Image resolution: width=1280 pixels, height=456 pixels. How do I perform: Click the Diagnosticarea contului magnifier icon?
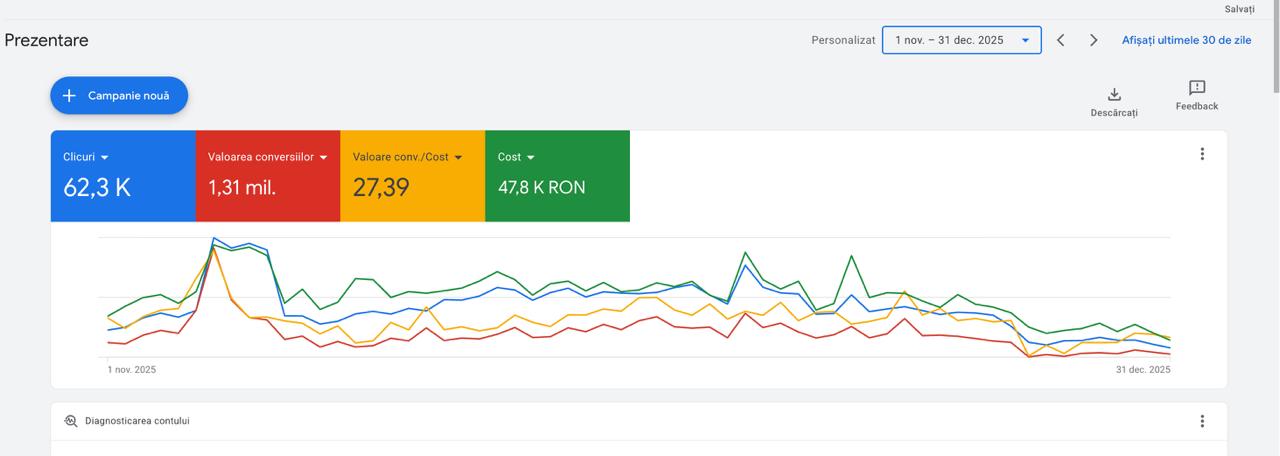pos(71,421)
